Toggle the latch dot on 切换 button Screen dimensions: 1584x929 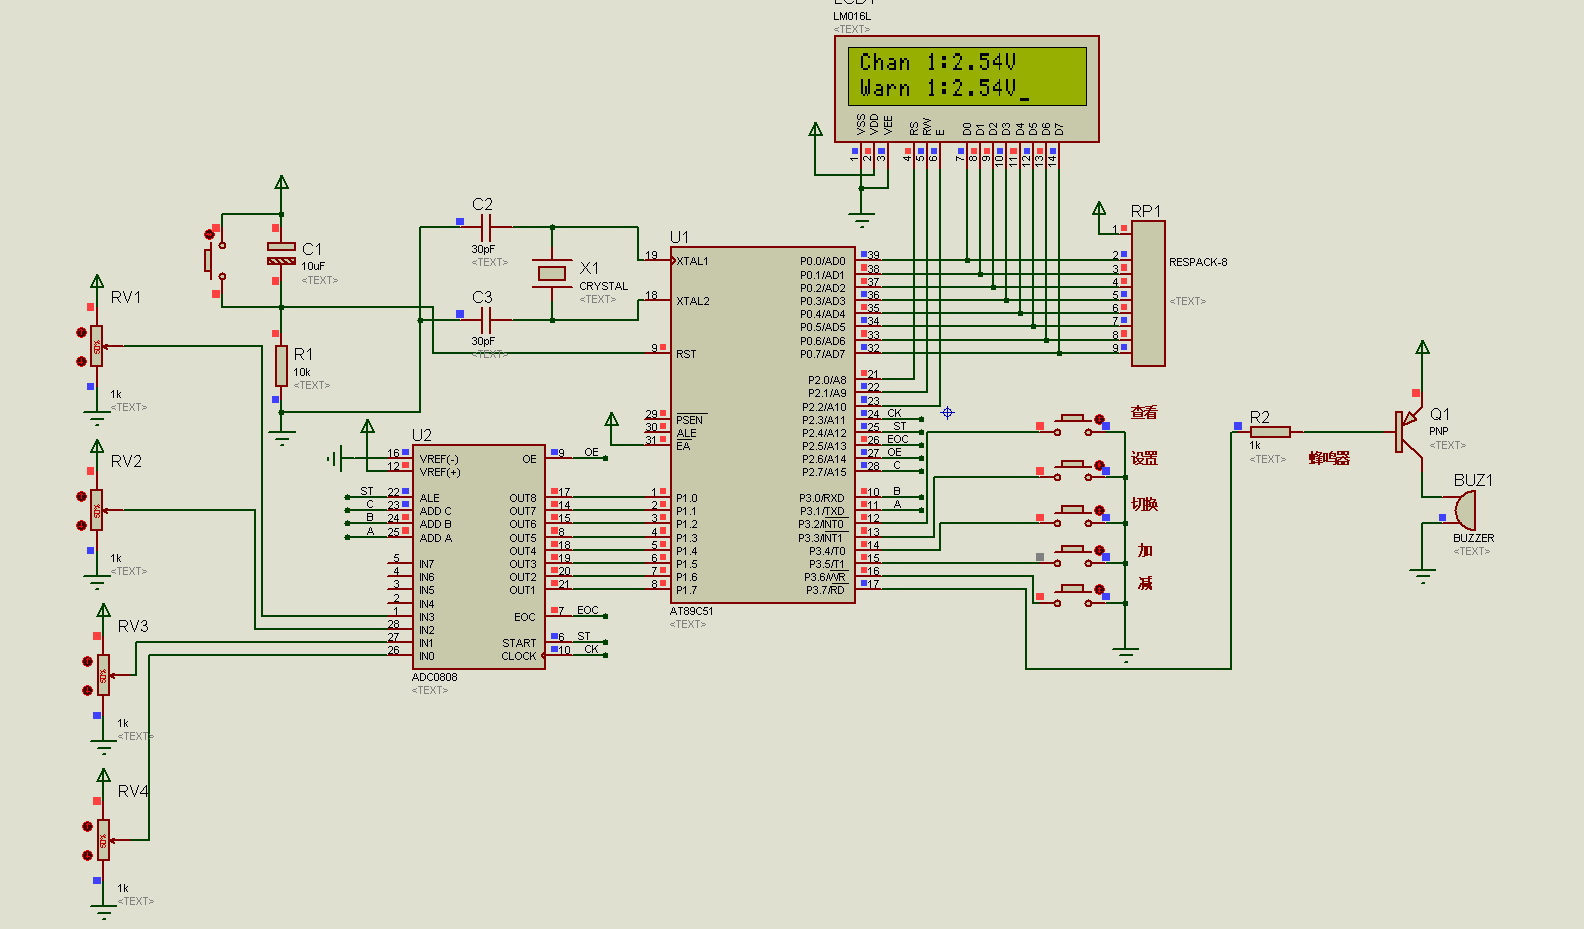coord(1099,511)
